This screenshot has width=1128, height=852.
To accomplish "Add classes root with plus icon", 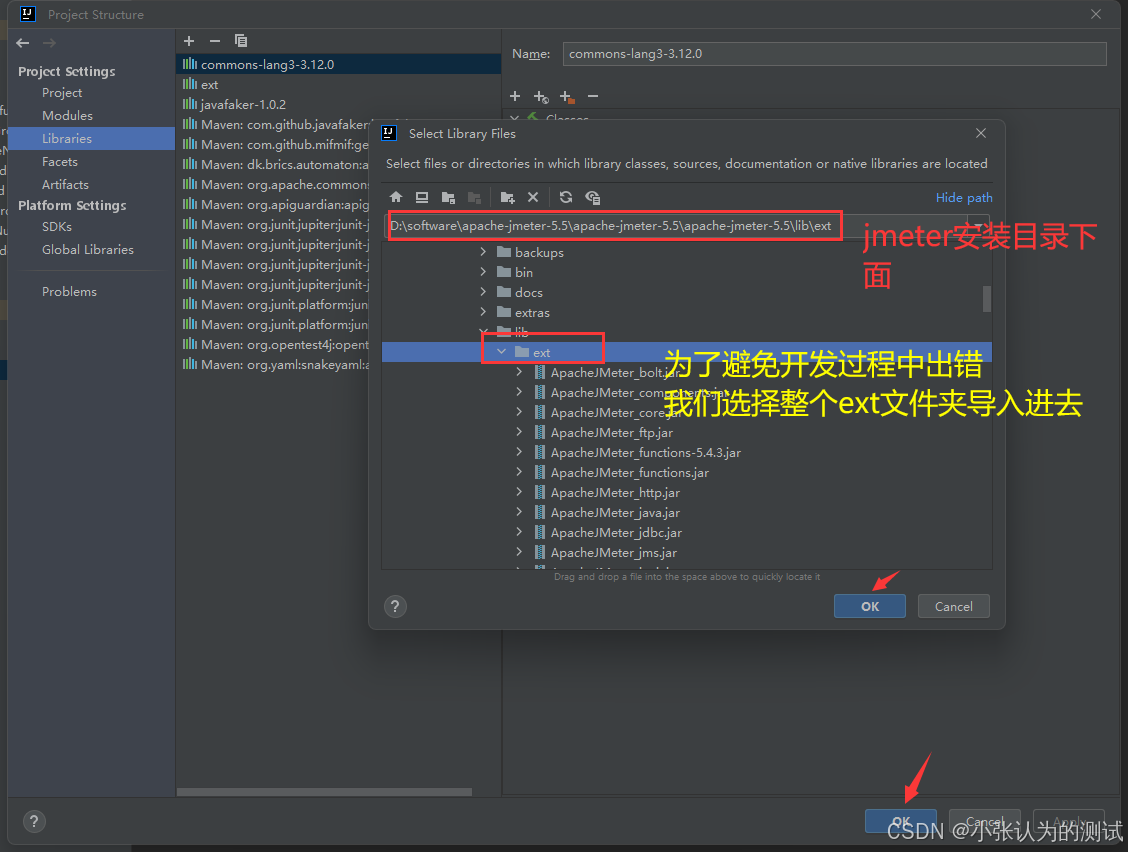I will 514,96.
